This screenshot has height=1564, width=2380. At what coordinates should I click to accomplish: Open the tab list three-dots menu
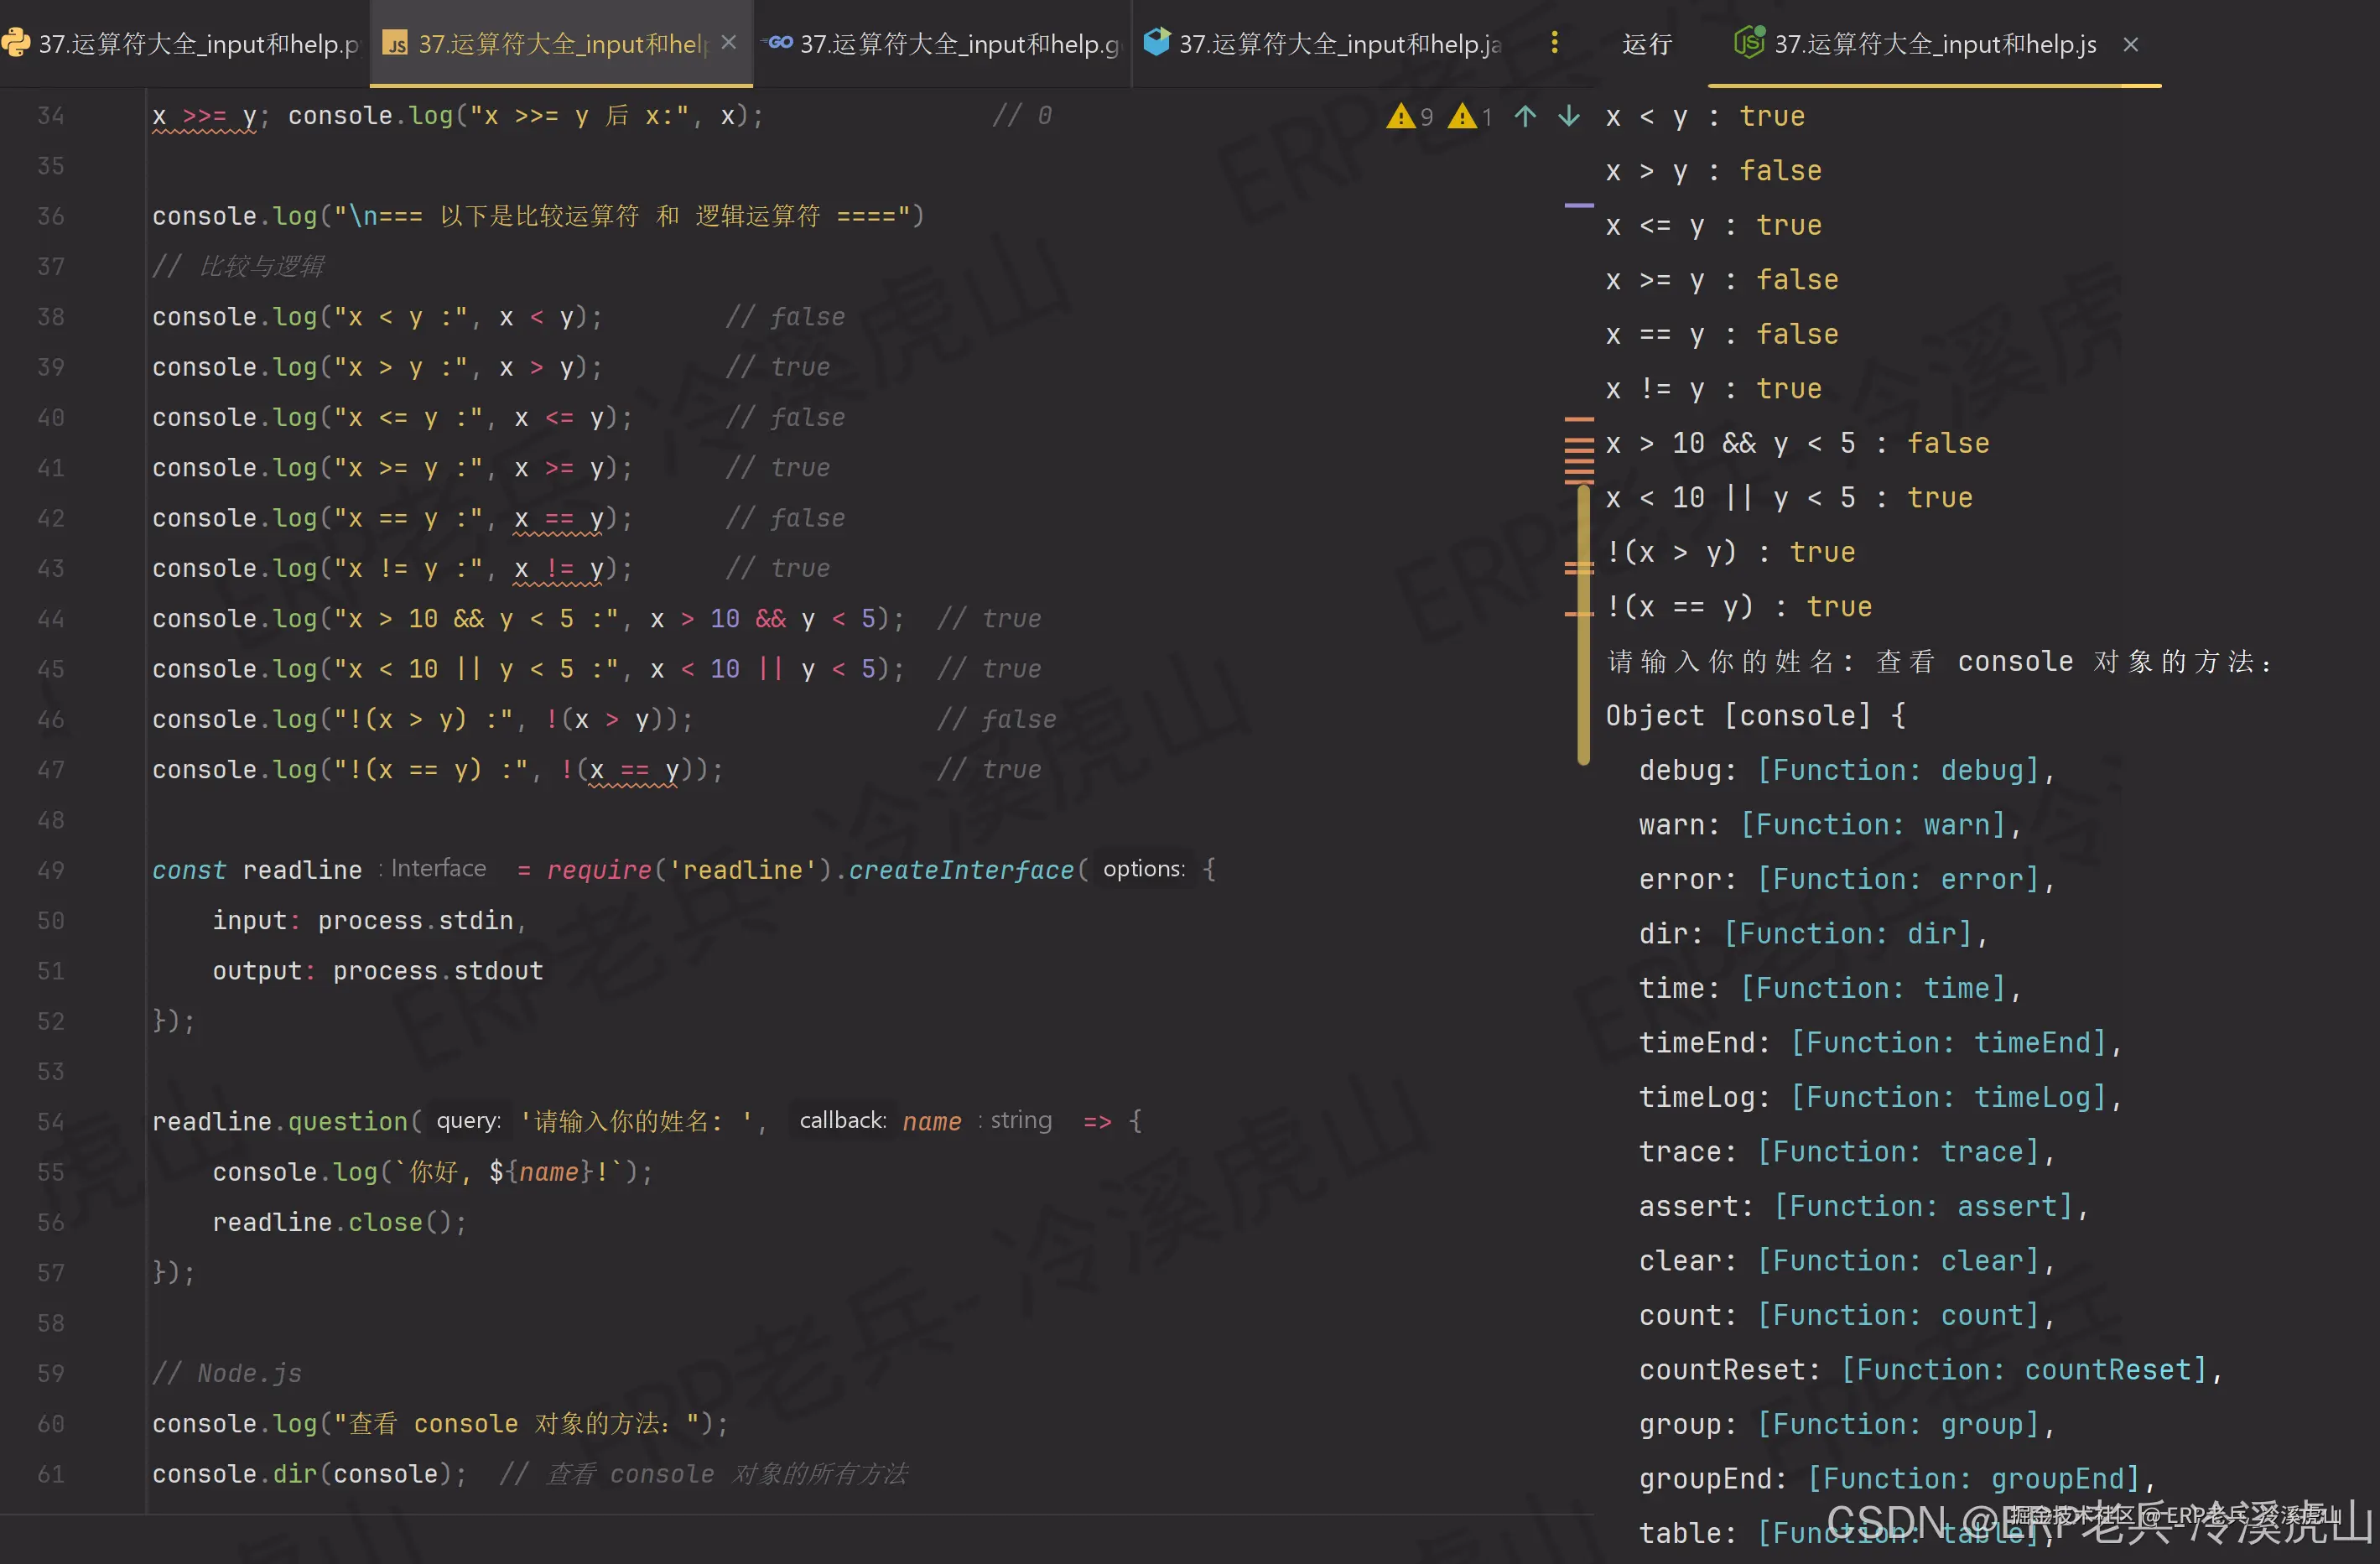point(1554,43)
